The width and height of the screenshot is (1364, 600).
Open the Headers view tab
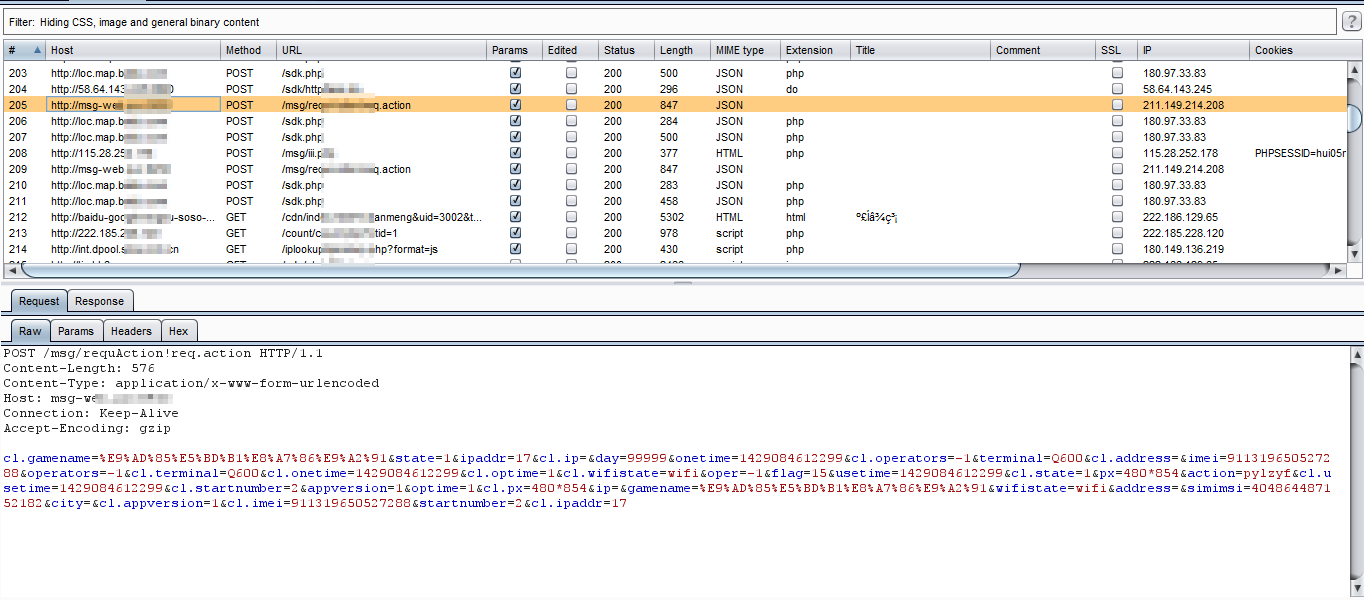point(131,331)
